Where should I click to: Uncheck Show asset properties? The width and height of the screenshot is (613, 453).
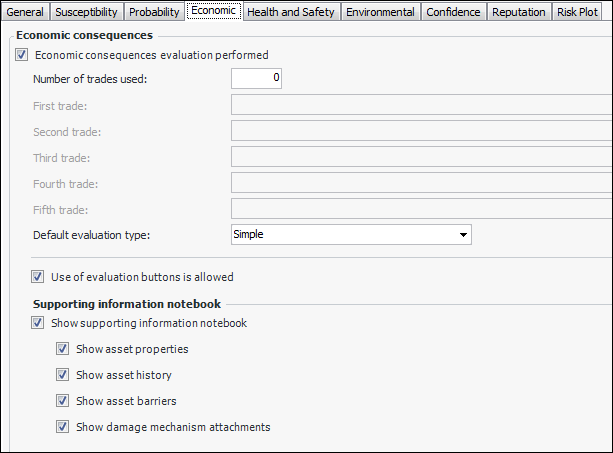[64, 349]
